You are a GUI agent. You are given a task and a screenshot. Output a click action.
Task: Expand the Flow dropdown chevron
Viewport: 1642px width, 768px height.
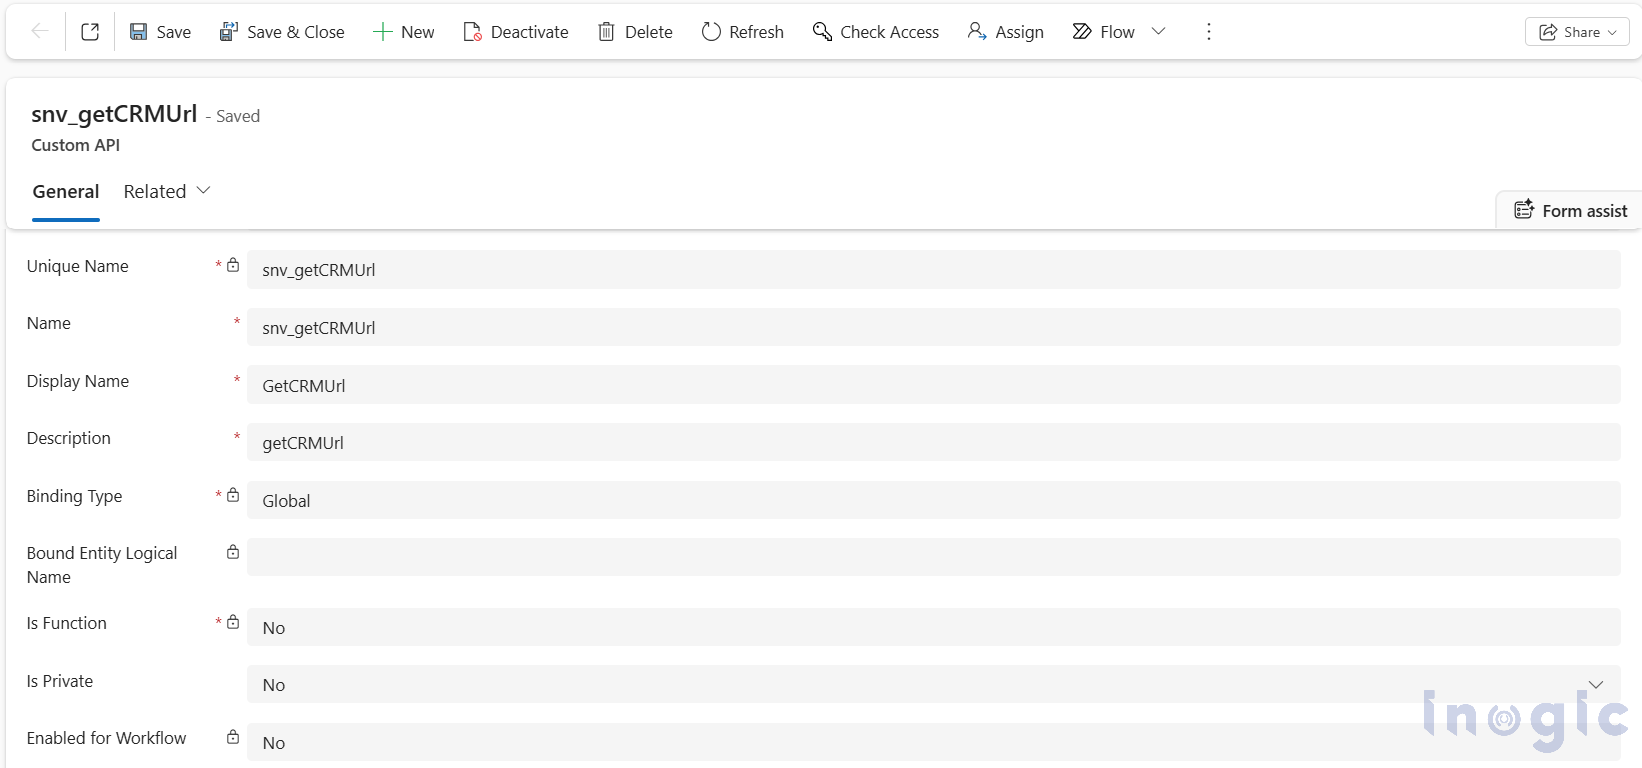(1159, 32)
